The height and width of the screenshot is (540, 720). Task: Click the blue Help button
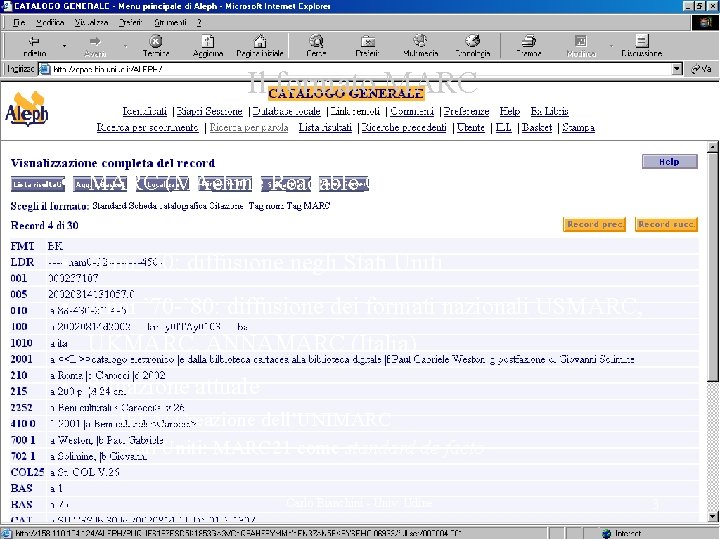tap(669, 162)
